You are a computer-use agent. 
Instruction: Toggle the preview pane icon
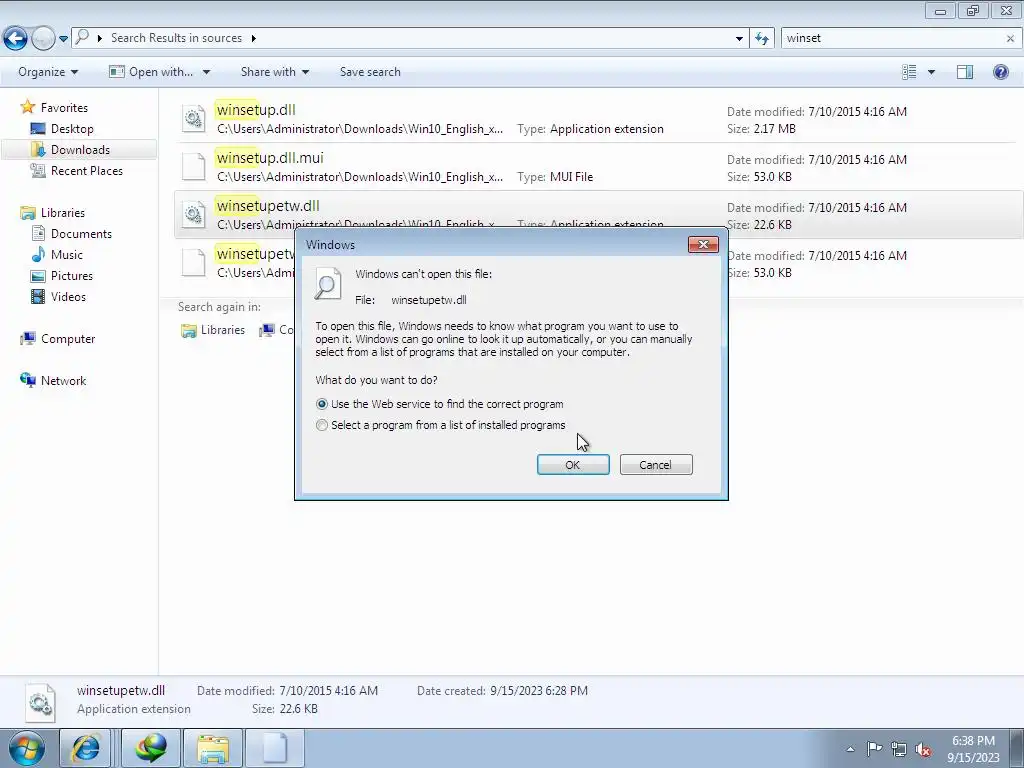pyautogui.click(x=965, y=72)
